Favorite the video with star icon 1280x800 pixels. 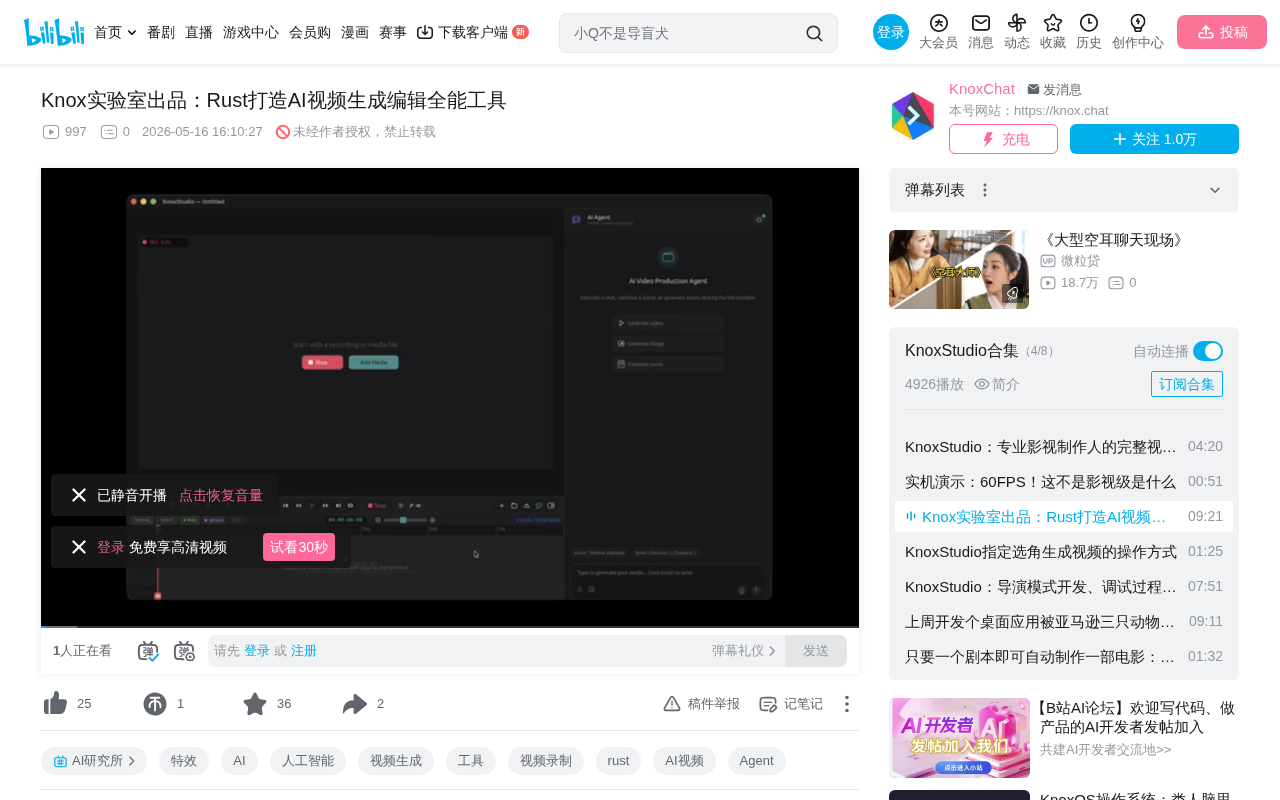tap(255, 704)
